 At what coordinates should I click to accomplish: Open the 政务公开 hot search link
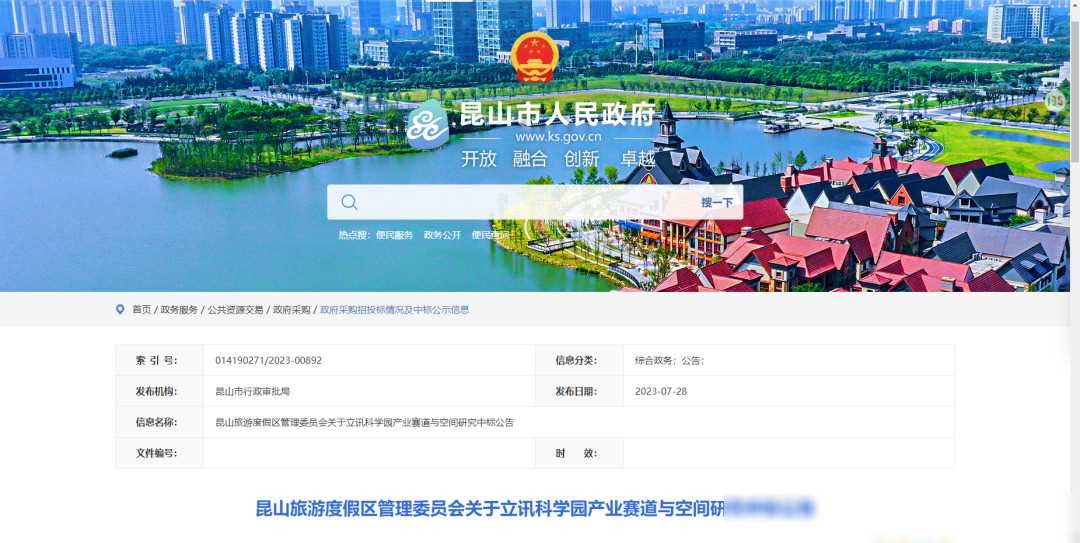pyautogui.click(x=442, y=235)
